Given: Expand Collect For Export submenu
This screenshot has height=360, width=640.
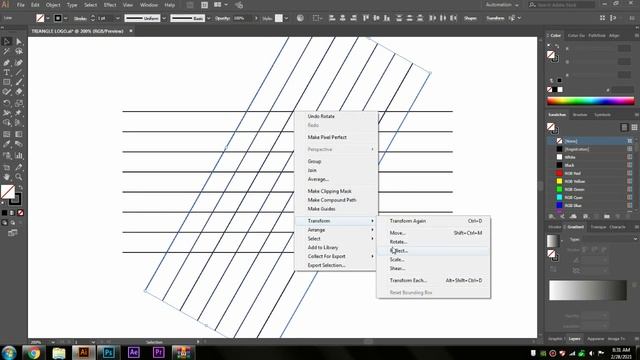Looking at the screenshot, I should coord(336,256).
